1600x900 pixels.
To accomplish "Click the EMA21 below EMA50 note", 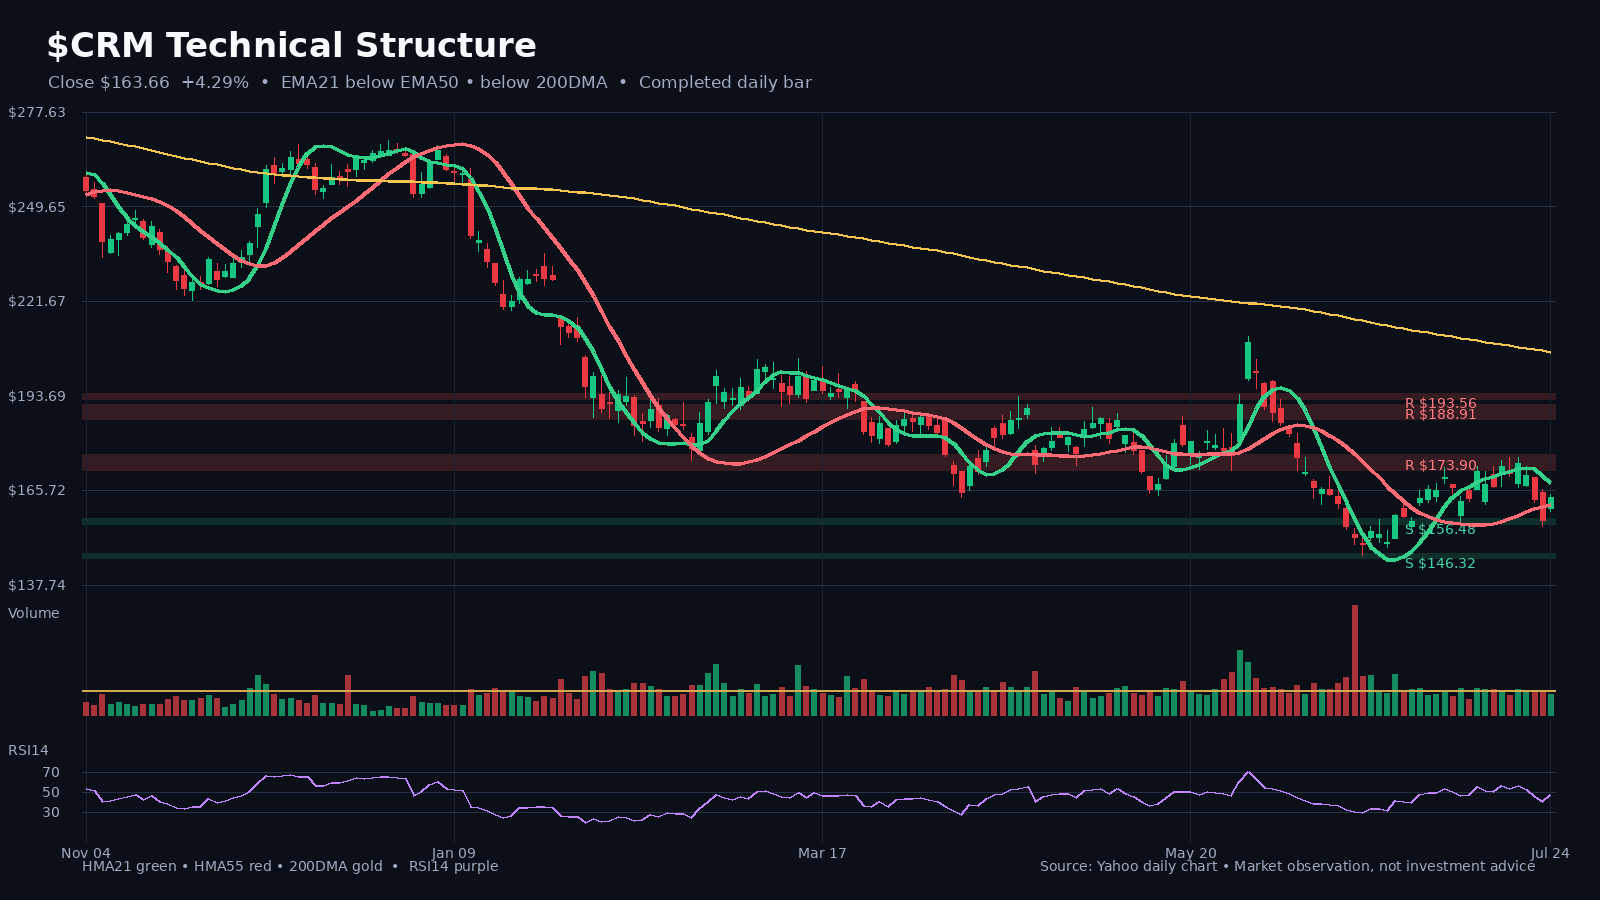I will pyautogui.click(x=369, y=83).
